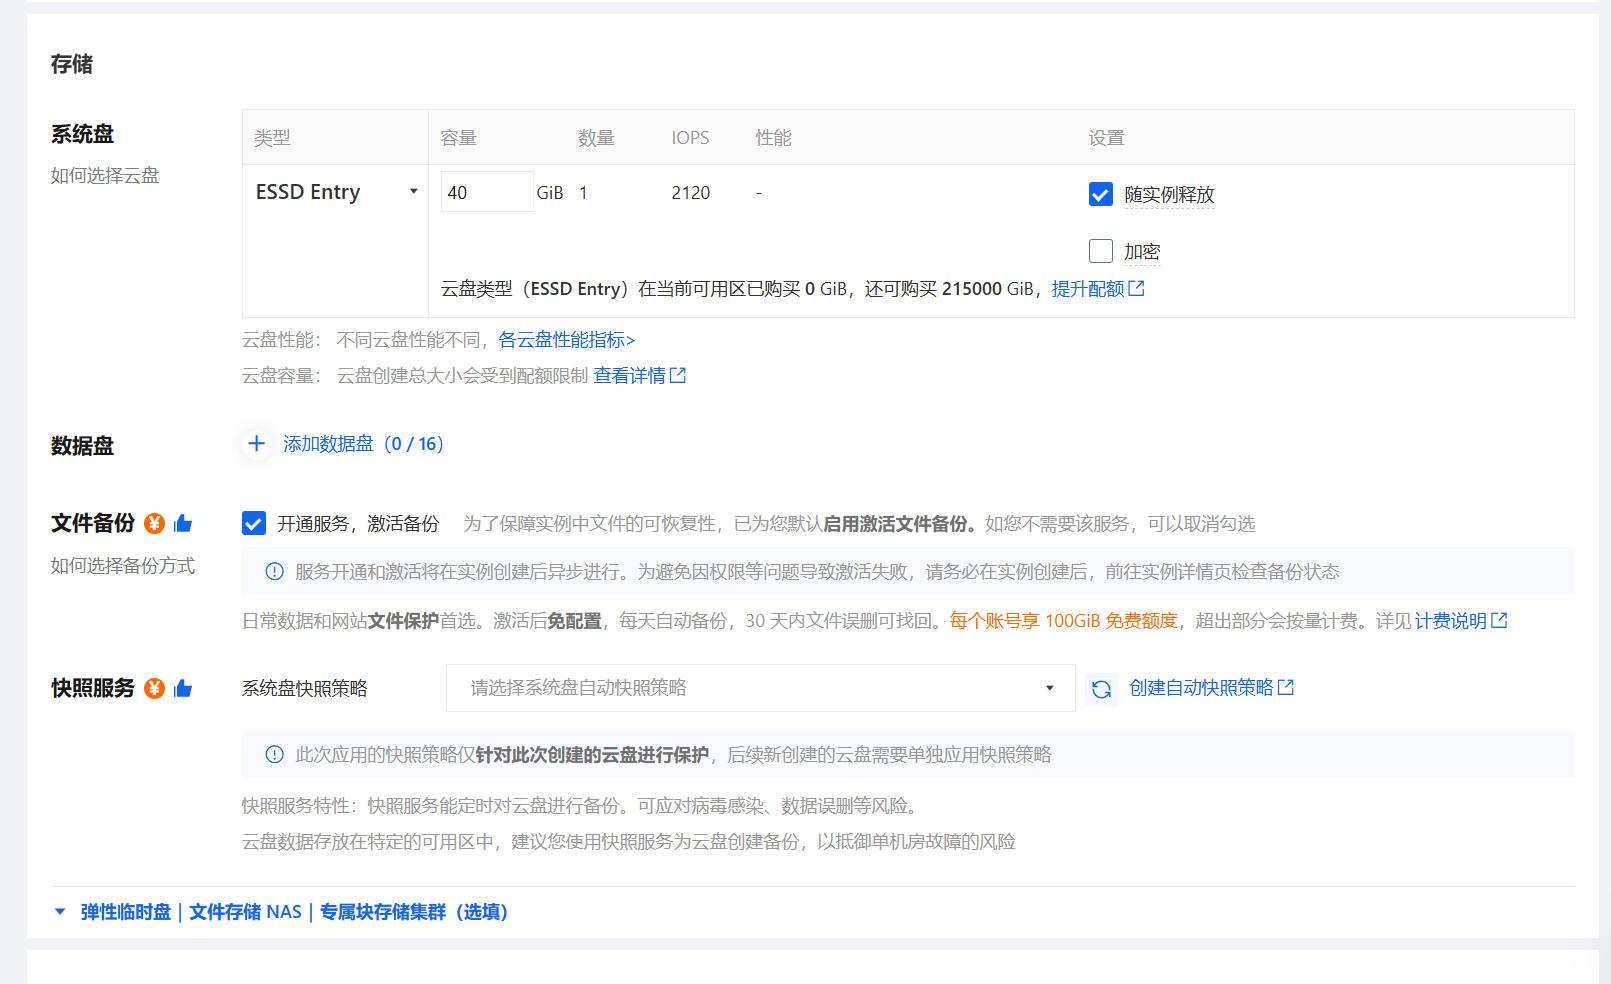Click the 性能 column header

773,138
